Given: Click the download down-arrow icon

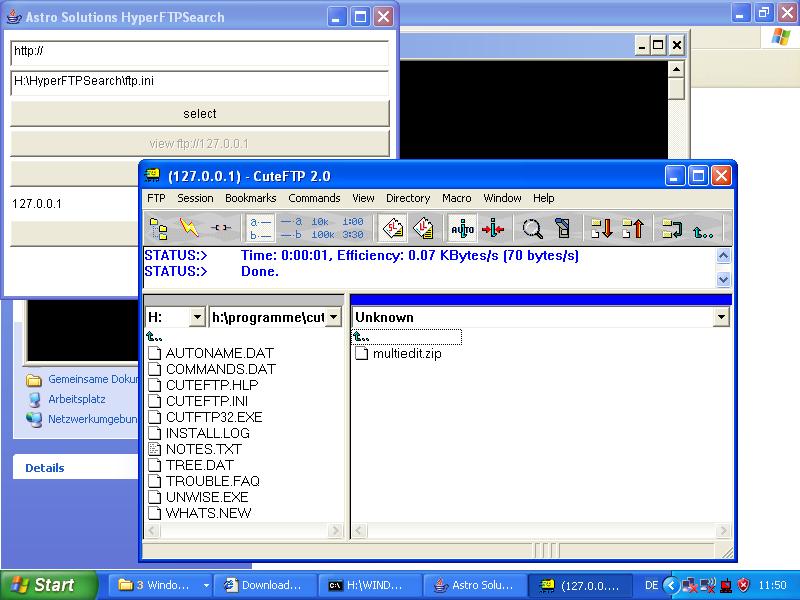Looking at the screenshot, I should pyautogui.click(x=602, y=228).
